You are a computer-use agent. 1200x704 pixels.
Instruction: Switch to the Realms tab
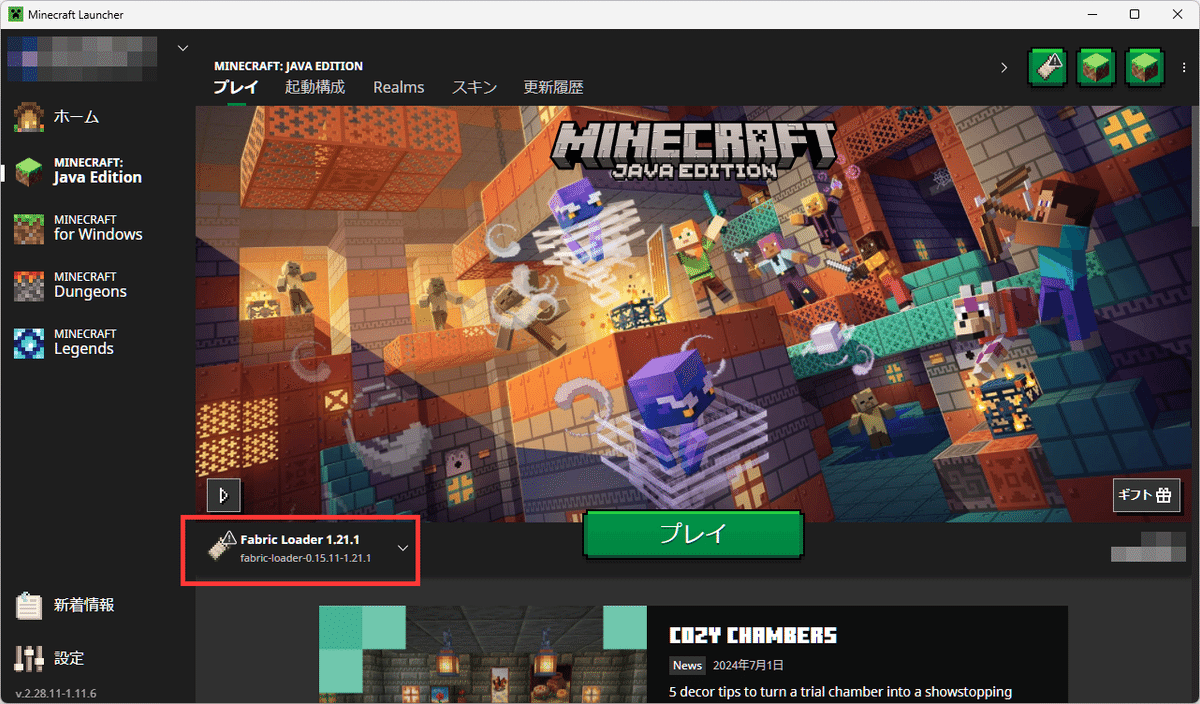click(x=399, y=87)
